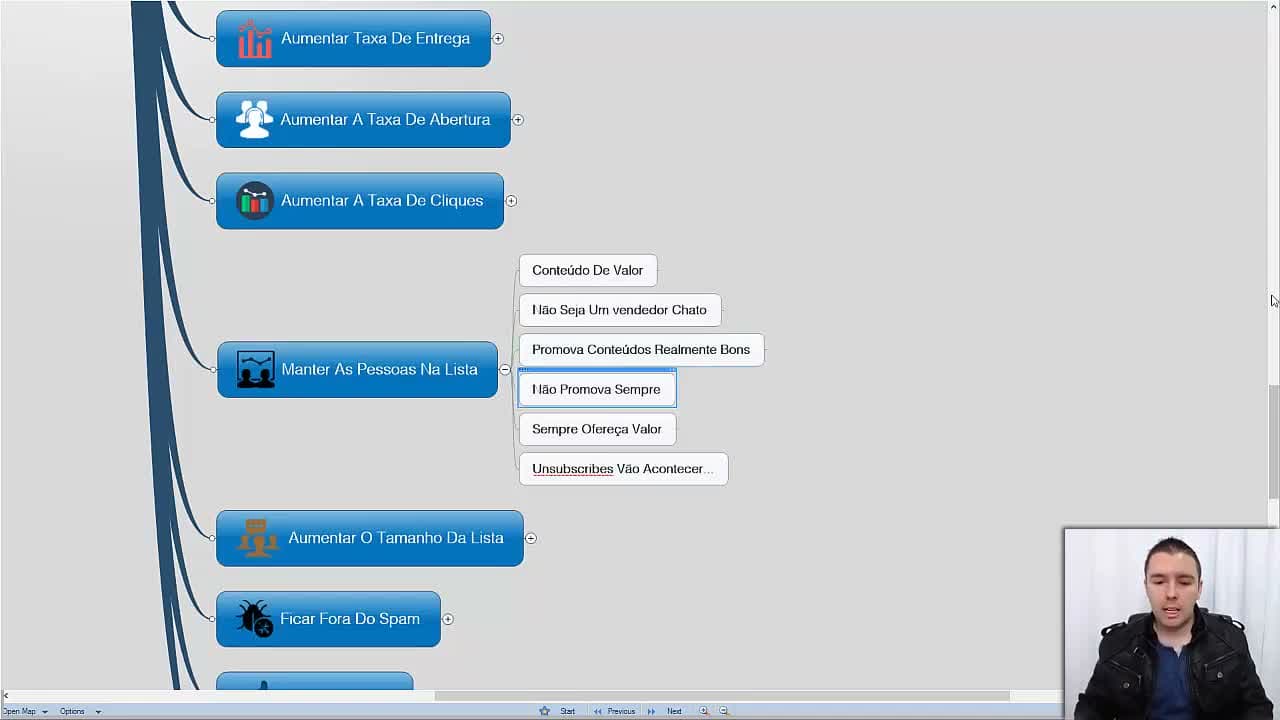Click the rewind arrows icon before Previous
Image resolution: width=1280 pixels, height=720 pixels.
coord(598,711)
